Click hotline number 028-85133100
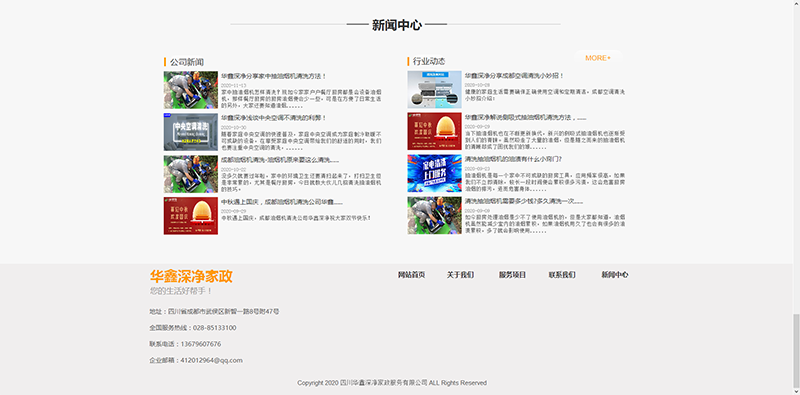The image size is (800, 395). click(x=214, y=328)
